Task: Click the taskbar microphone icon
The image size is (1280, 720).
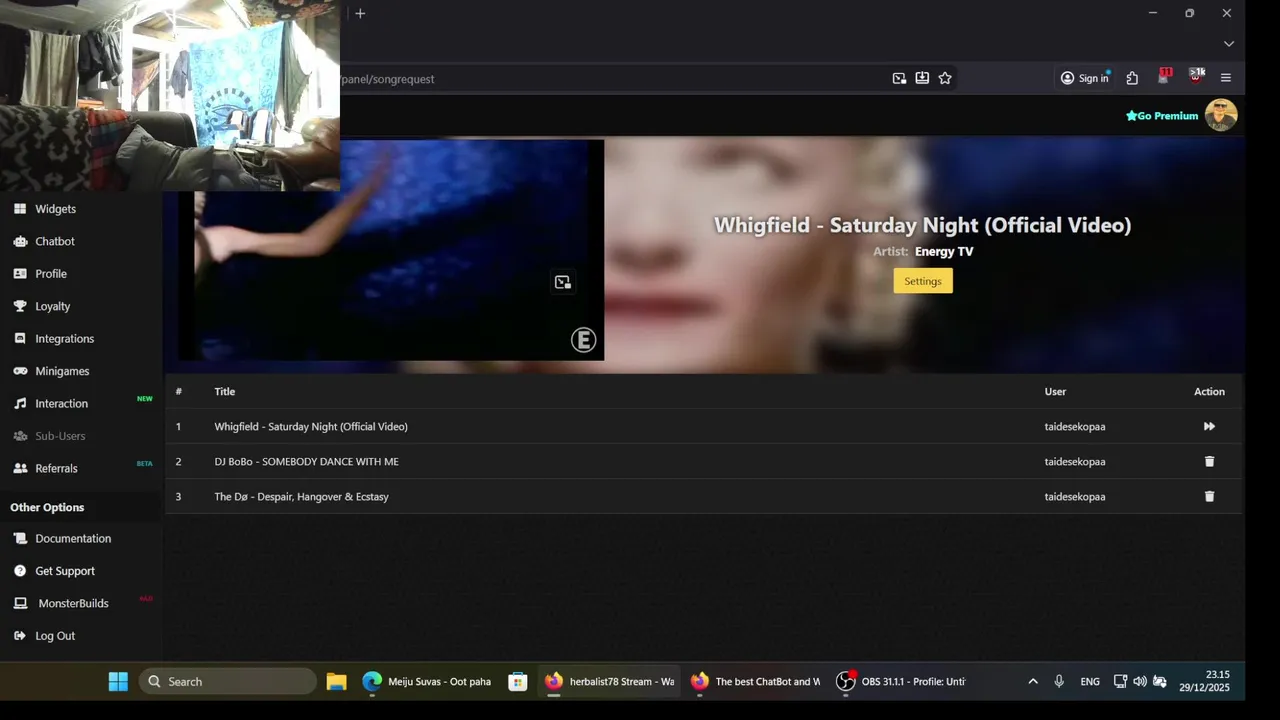Action: coord(1059,681)
